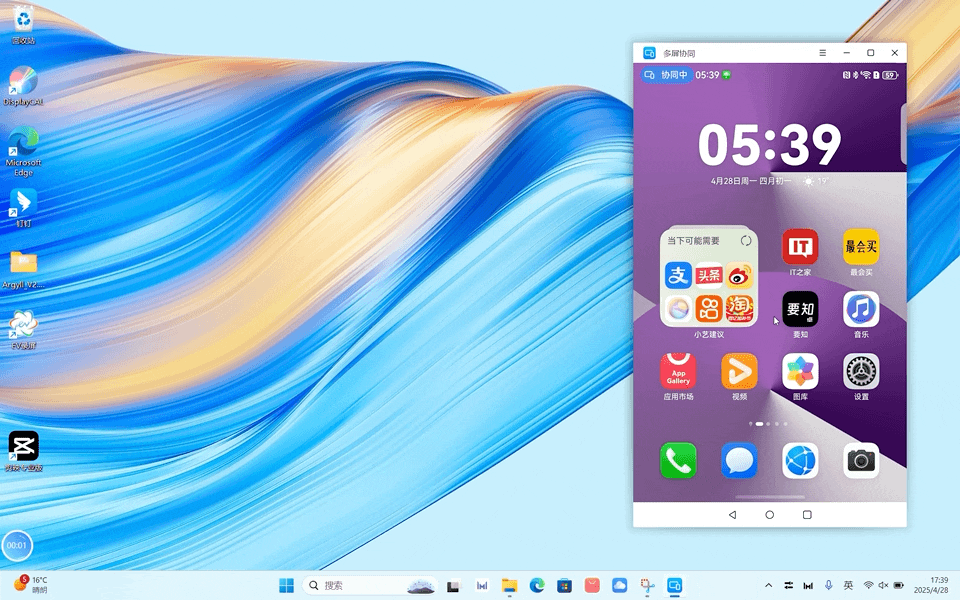This screenshot has width=960, height=600.
Task: Open the green Phone dialer in dock
Action: [x=678, y=461]
